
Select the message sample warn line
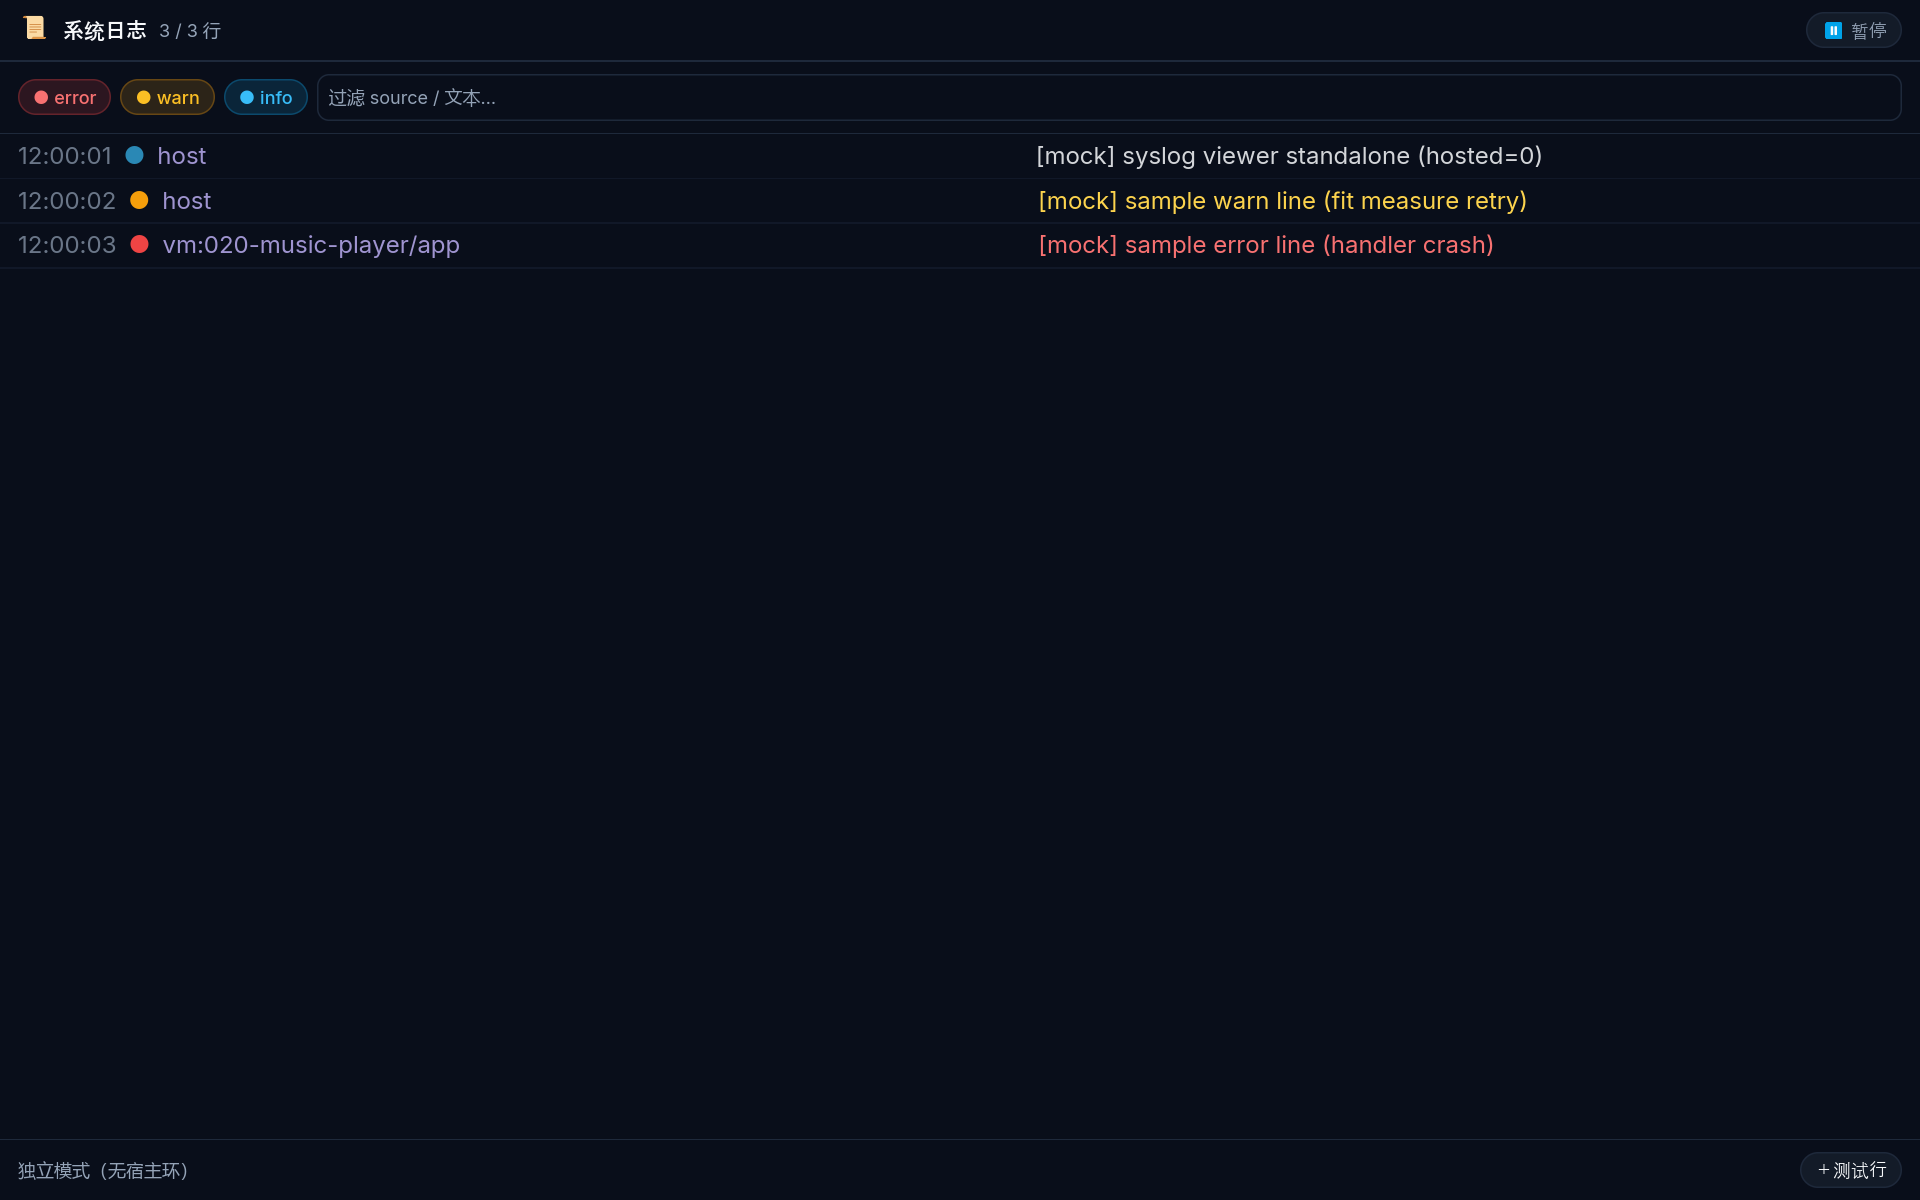1282,201
